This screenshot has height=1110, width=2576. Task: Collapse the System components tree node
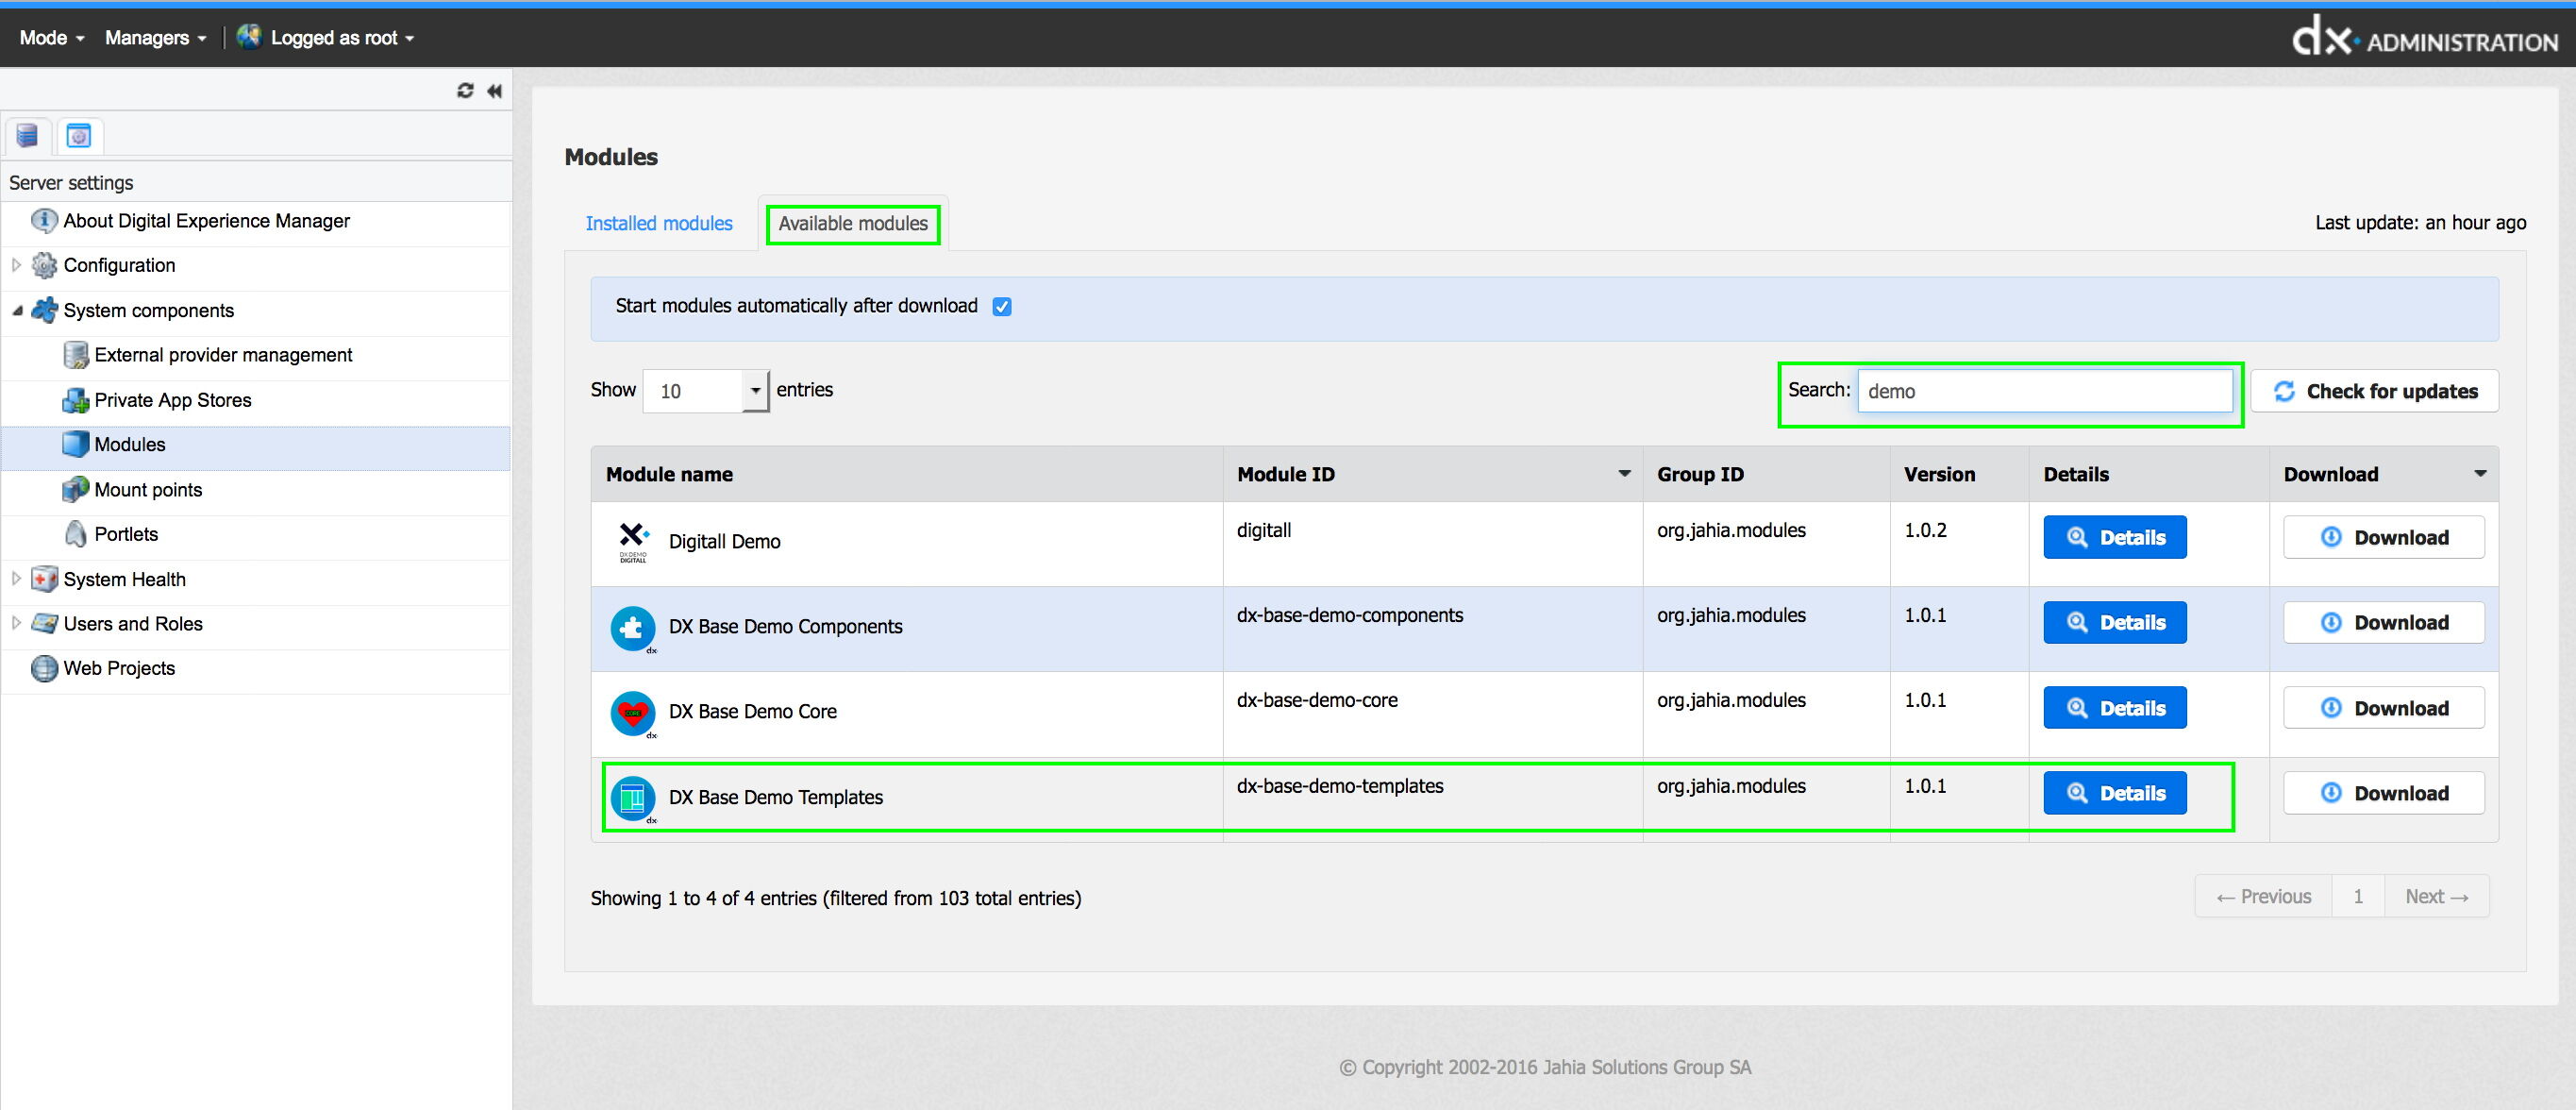click(16, 310)
